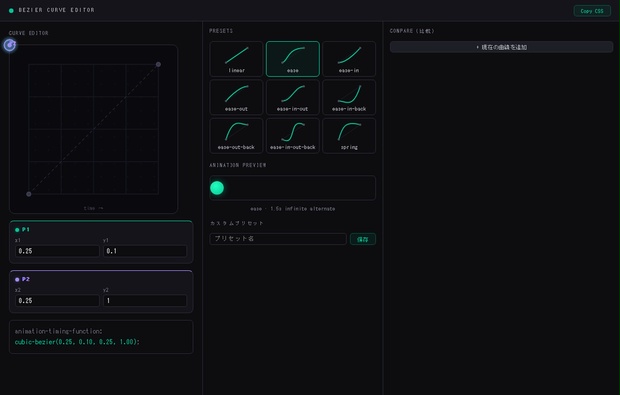Image resolution: width=620 pixels, height=395 pixels.
Task: Select the linear preset curve
Action: [x=236, y=59]
